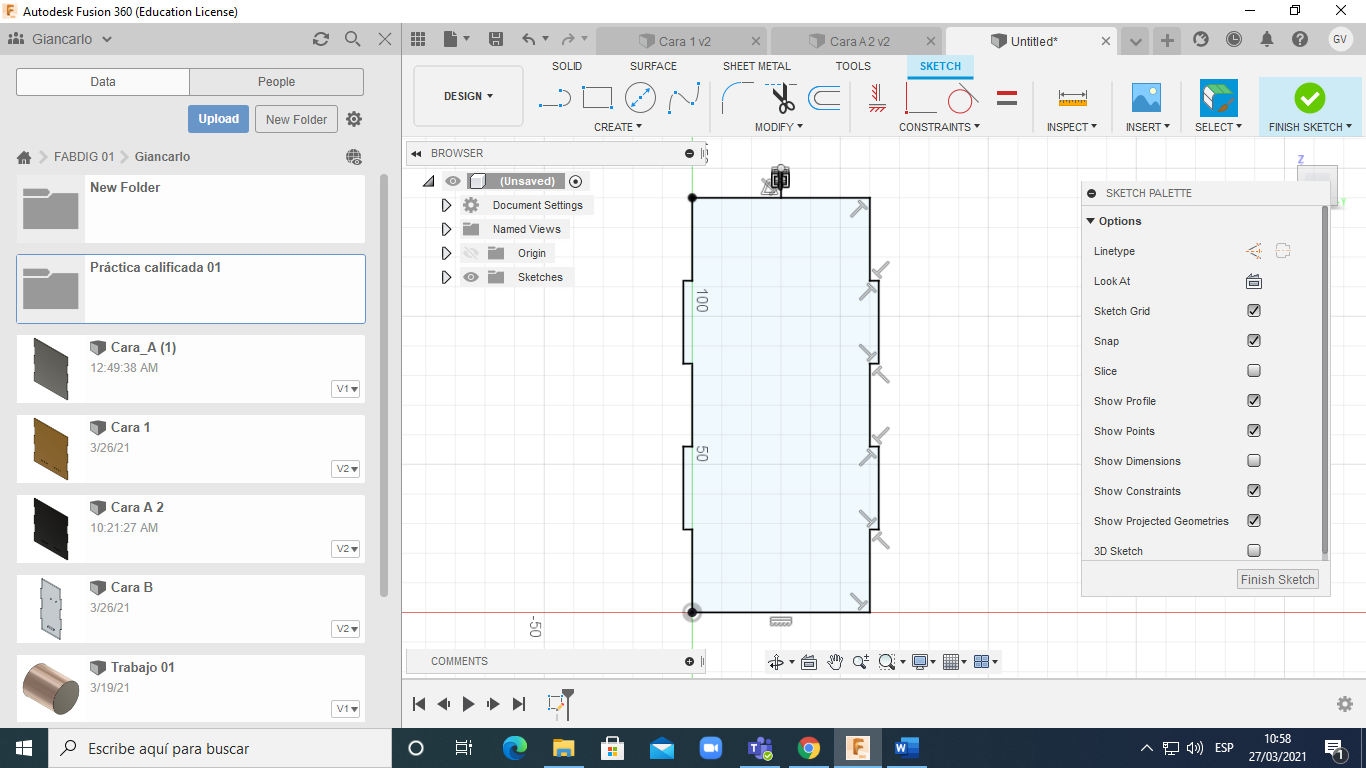Open the Cara 1 v2 document tab
This screenshot has width=1366, height=768.
coord(684,41)
